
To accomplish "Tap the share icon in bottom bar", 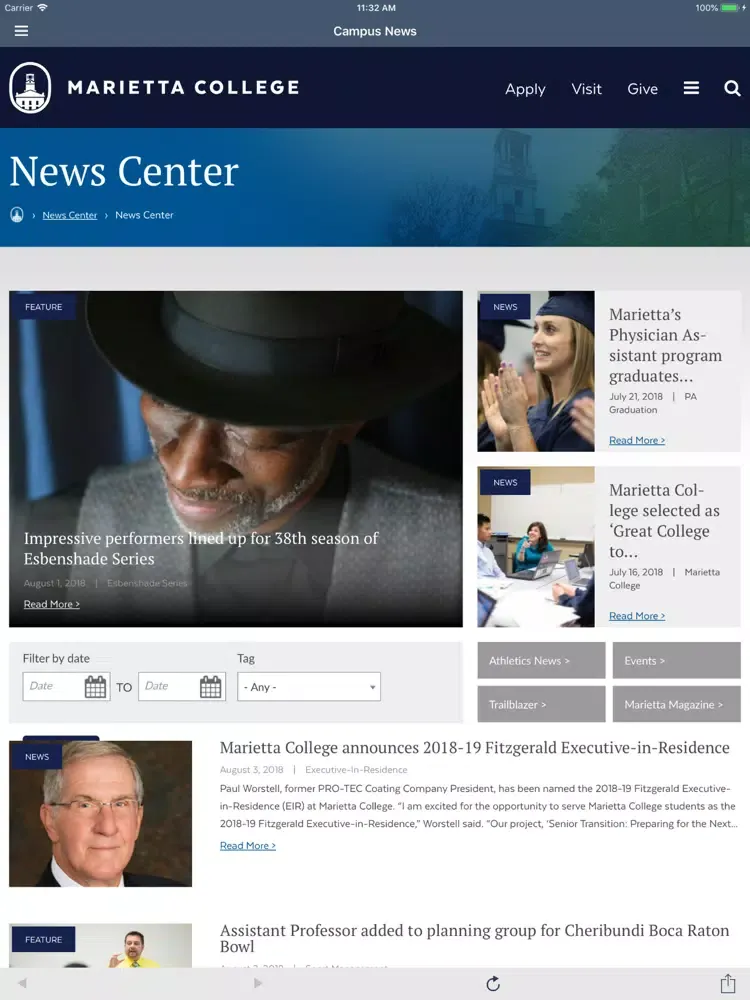I will point(728,983).
